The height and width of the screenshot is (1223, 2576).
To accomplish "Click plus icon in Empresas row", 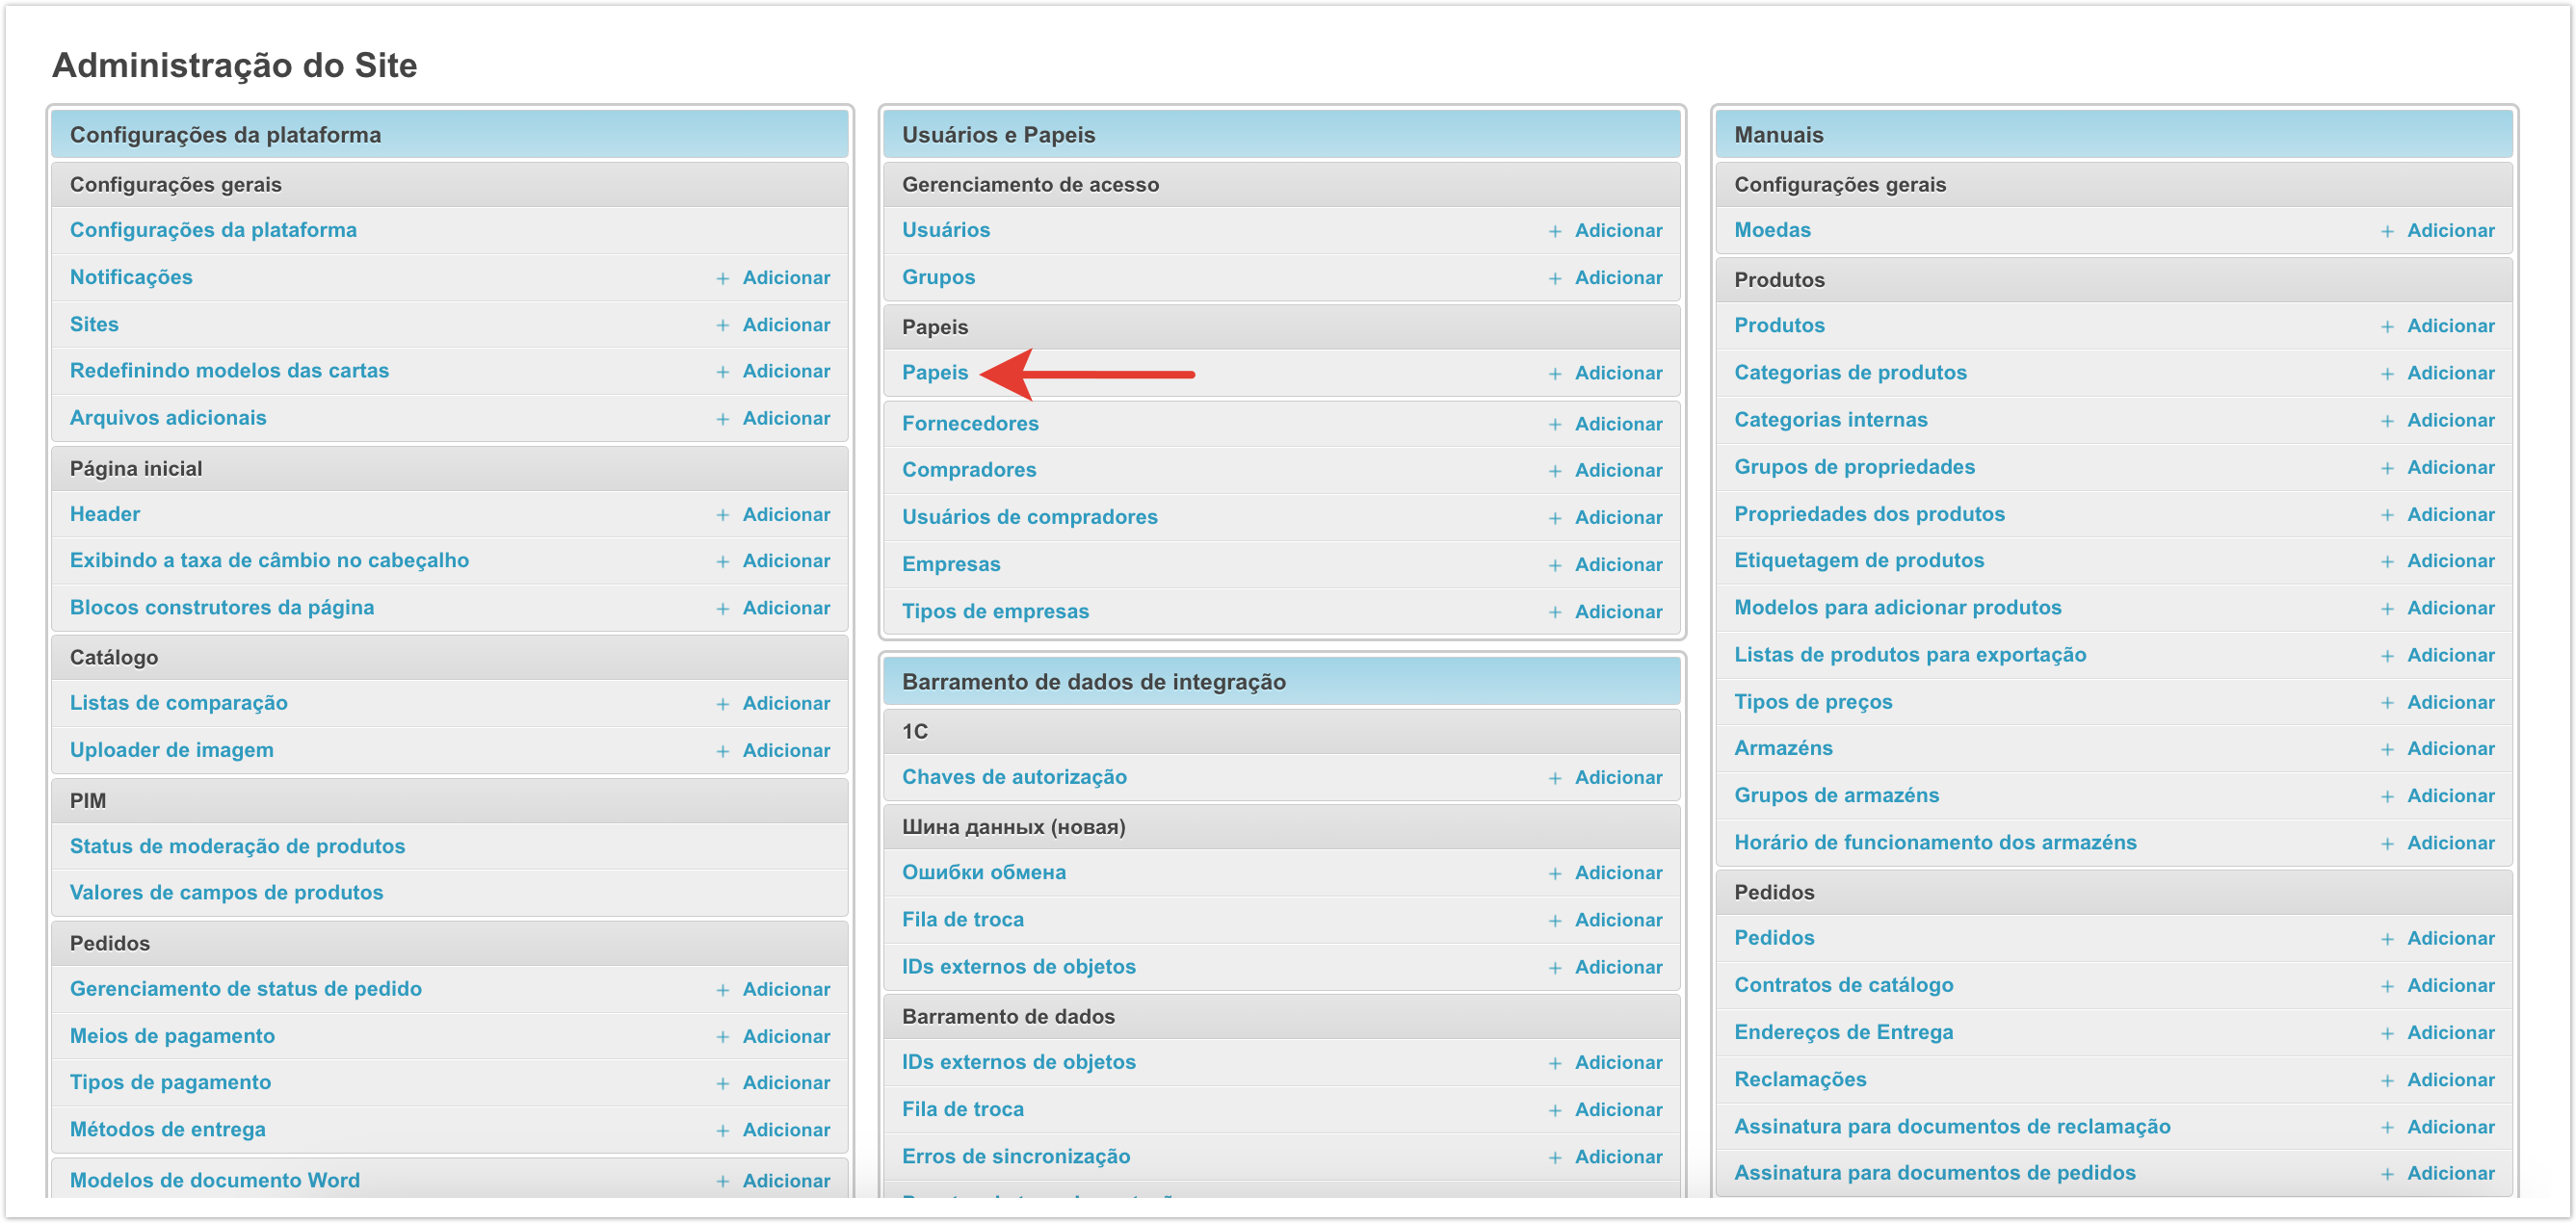I will click(x=1554, y=565).
